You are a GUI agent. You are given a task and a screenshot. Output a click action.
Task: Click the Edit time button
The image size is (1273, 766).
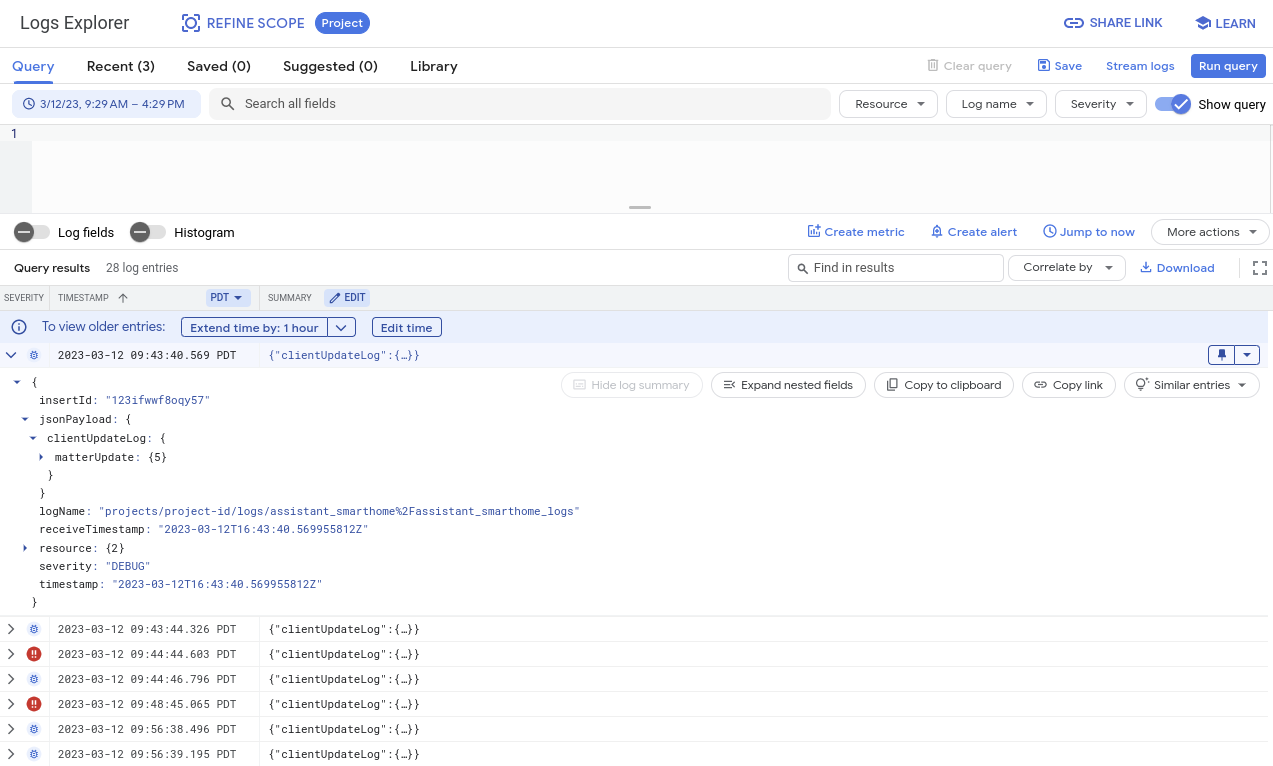pyautogui.click(x=406, y=327)
